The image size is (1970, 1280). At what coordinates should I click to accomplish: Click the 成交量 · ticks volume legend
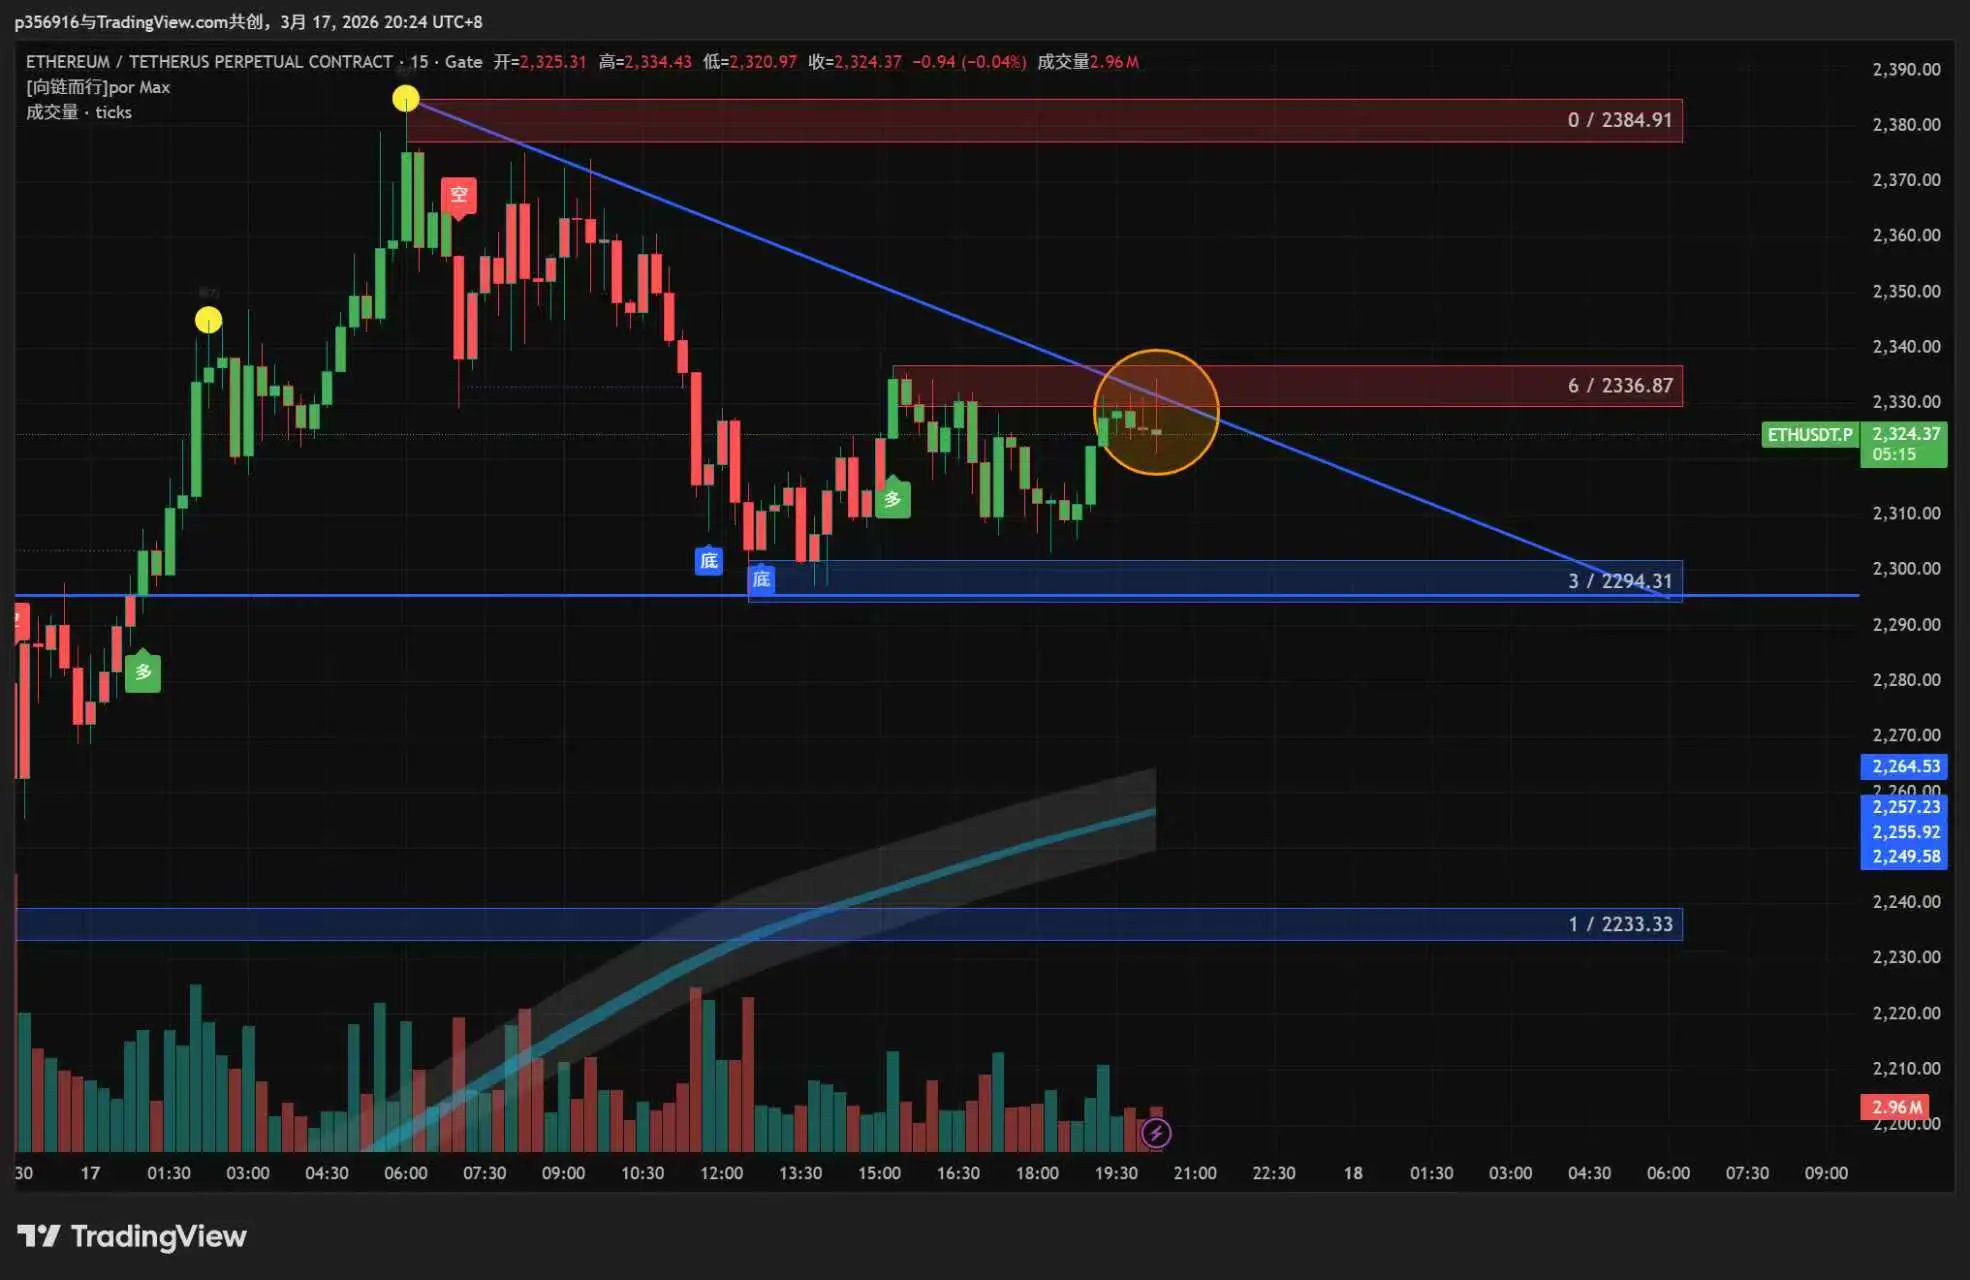79,112
